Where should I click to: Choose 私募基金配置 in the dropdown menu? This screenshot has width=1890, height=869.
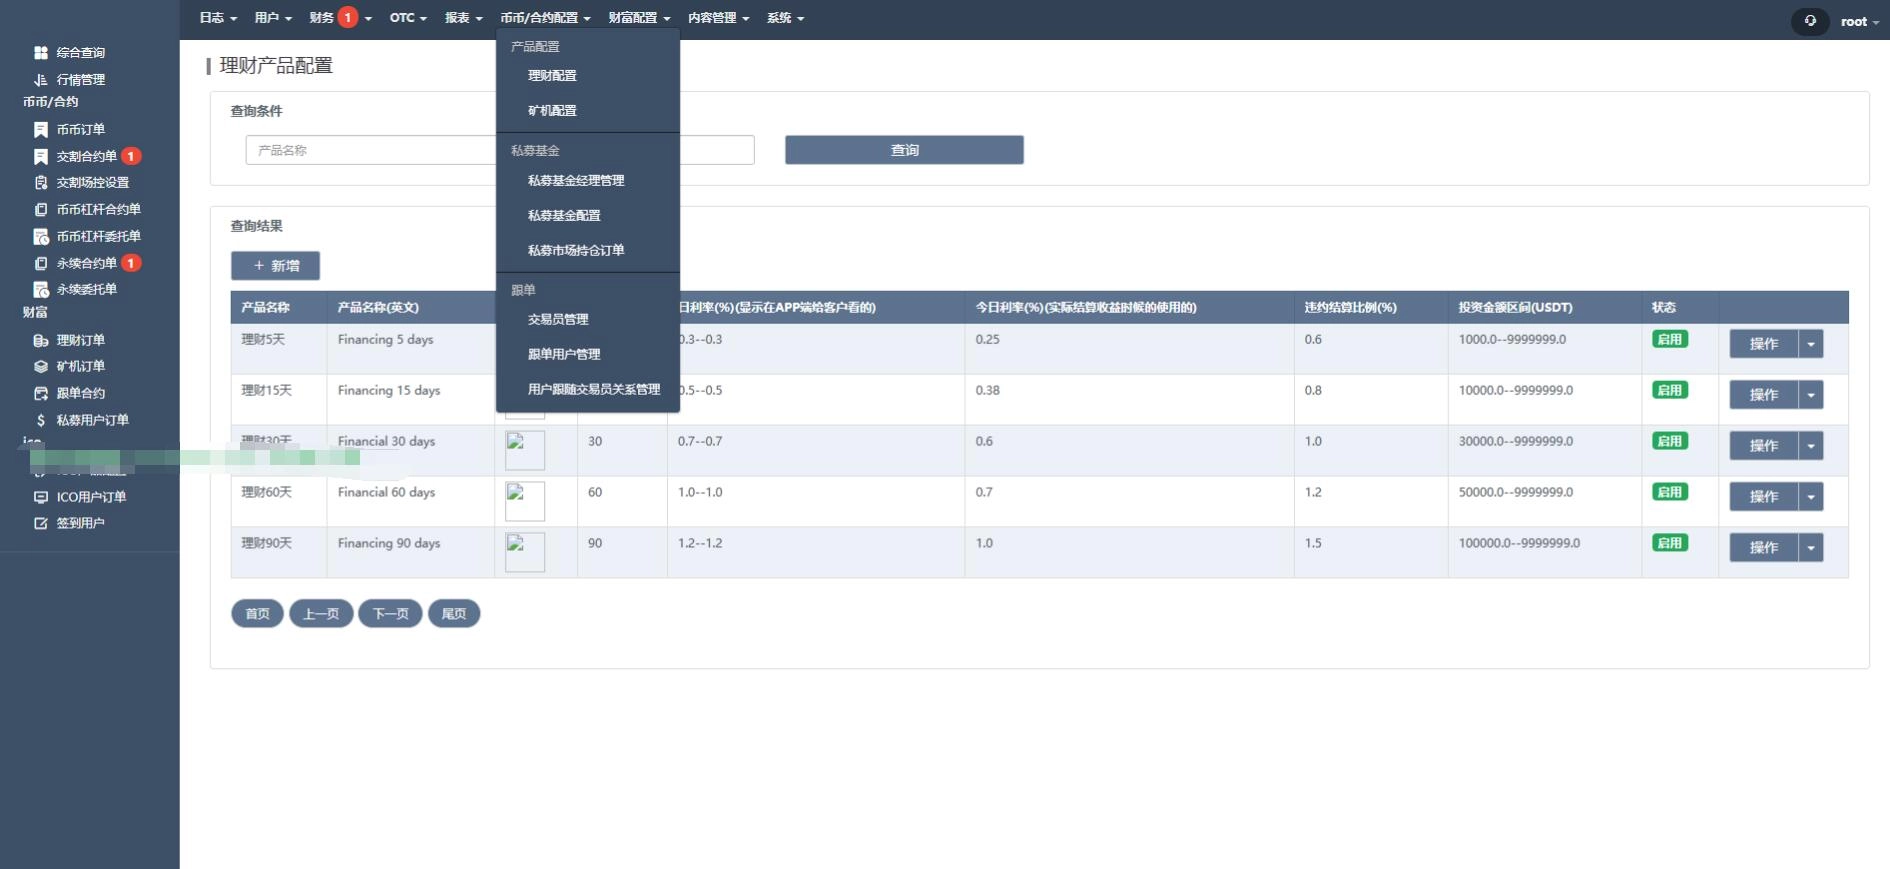coord(564,216)
